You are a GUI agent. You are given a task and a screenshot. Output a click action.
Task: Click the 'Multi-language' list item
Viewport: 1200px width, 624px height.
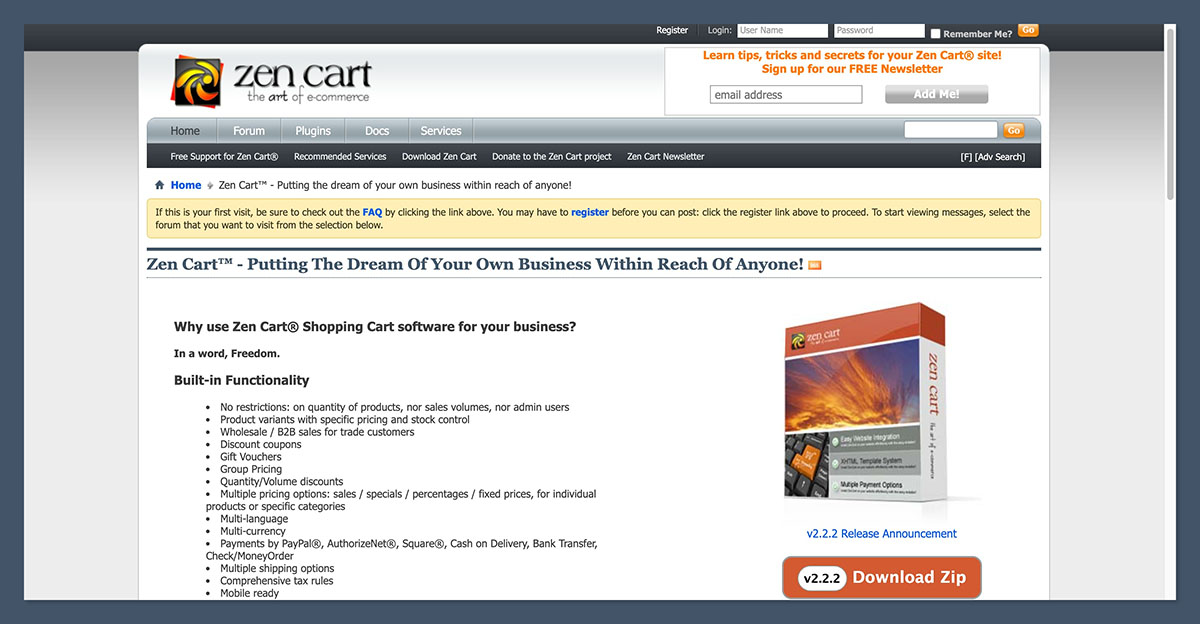254,519
